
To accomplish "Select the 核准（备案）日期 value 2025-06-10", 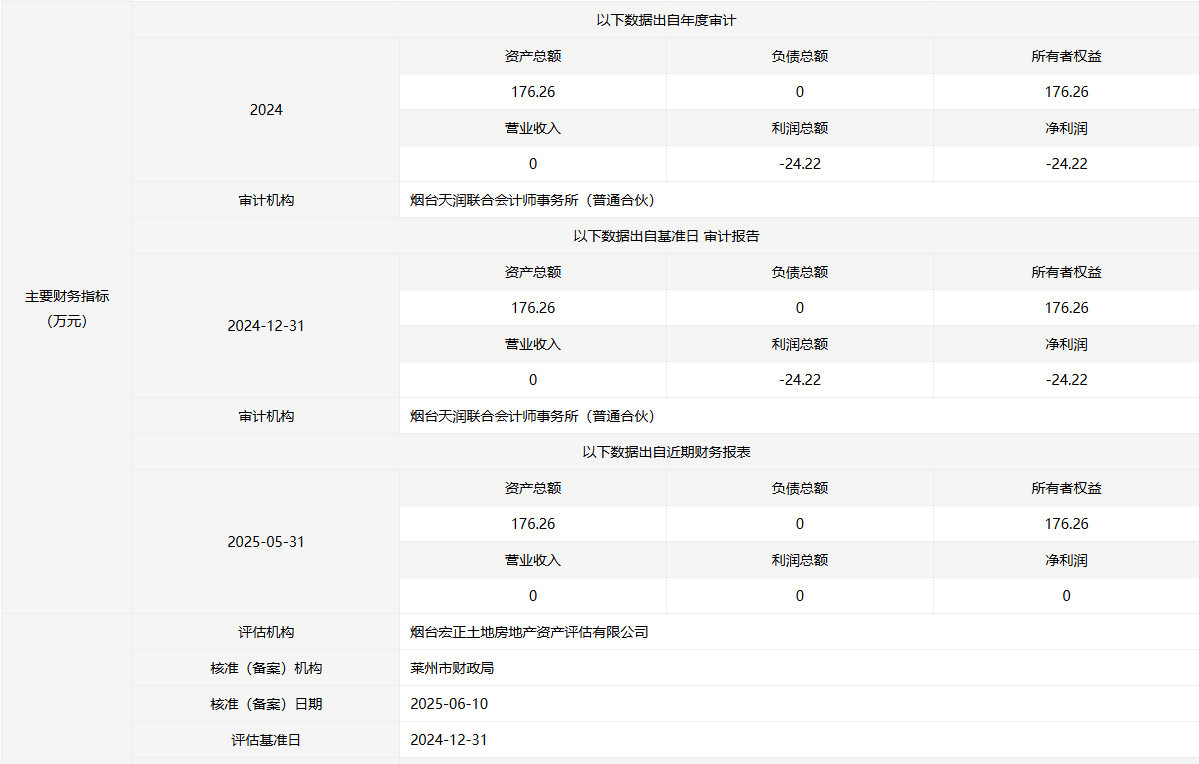I will [x=449, y=704].
